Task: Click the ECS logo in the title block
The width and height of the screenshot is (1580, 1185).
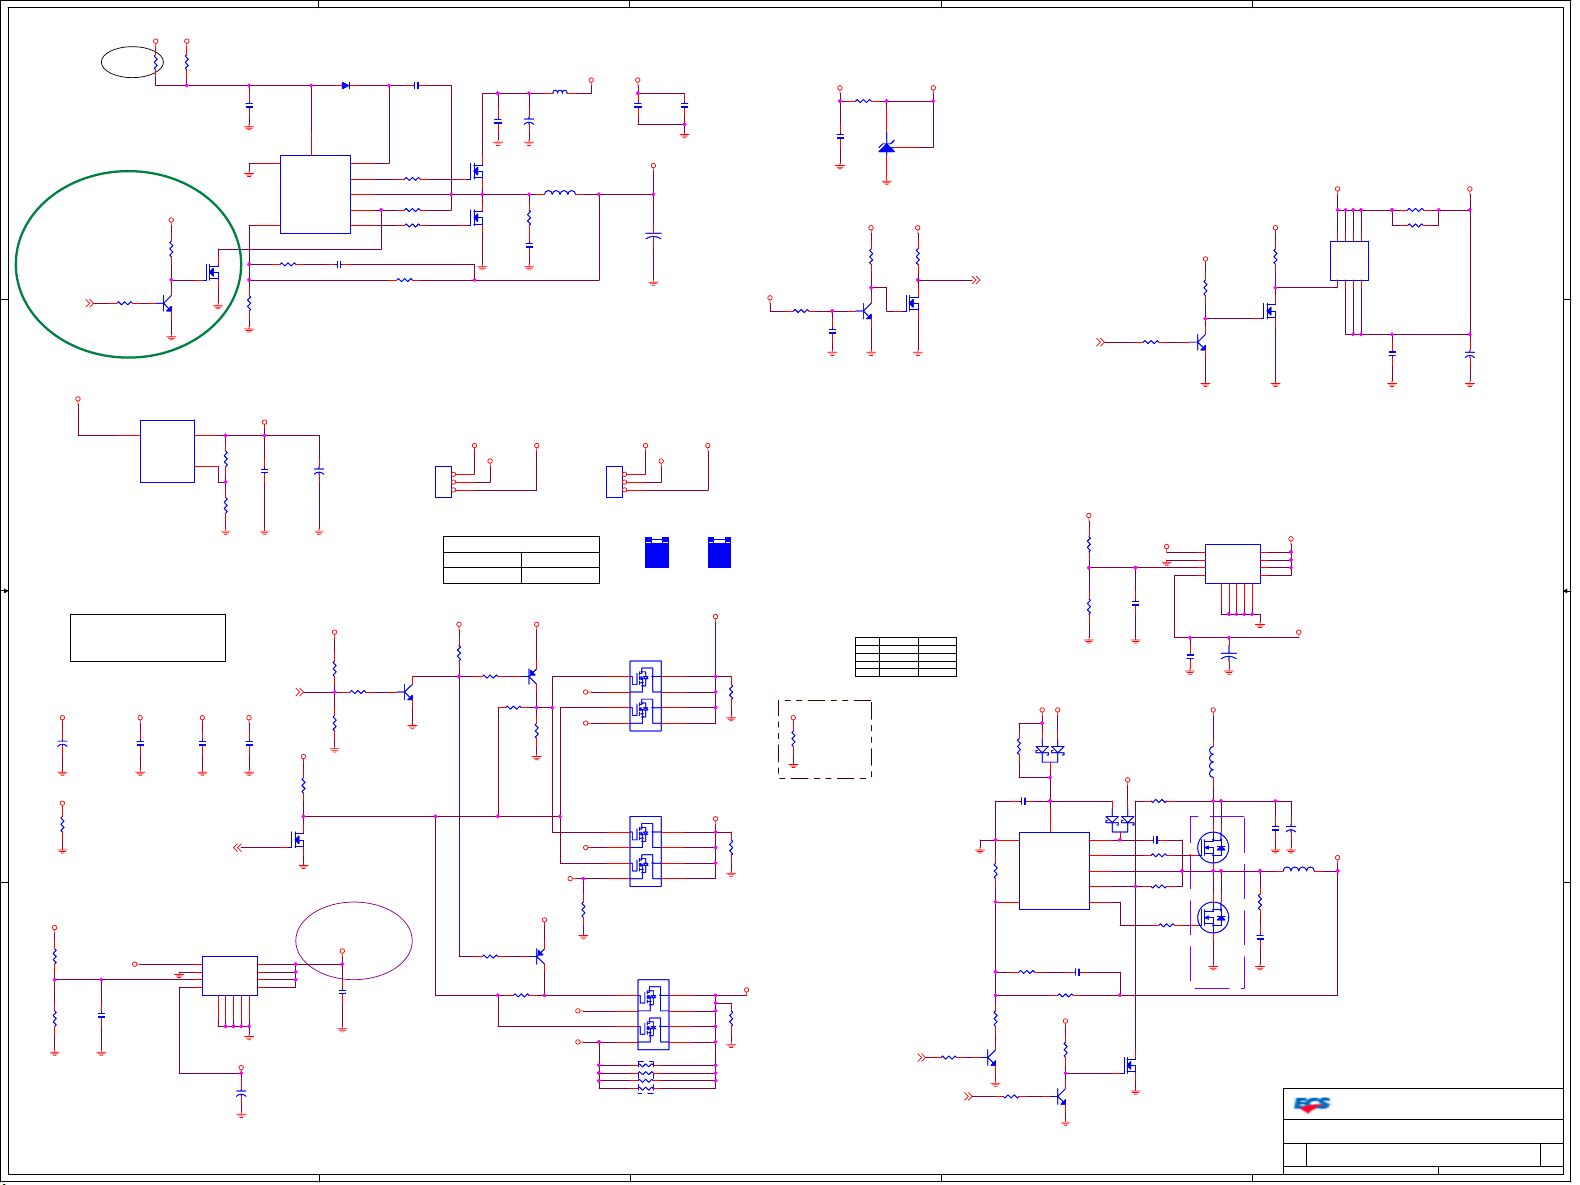Action: pyautogui.click(x=1312, y=1104)
